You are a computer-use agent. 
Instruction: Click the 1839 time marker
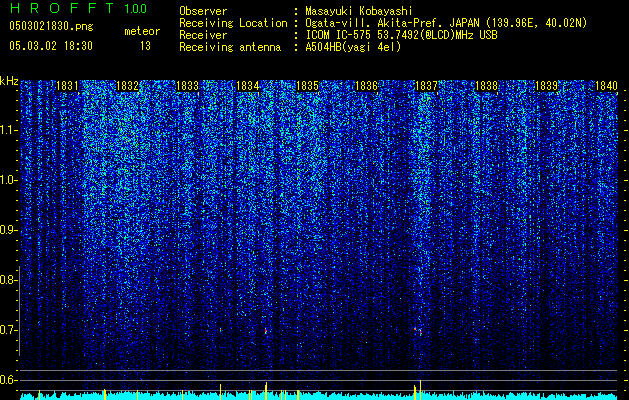546,86
